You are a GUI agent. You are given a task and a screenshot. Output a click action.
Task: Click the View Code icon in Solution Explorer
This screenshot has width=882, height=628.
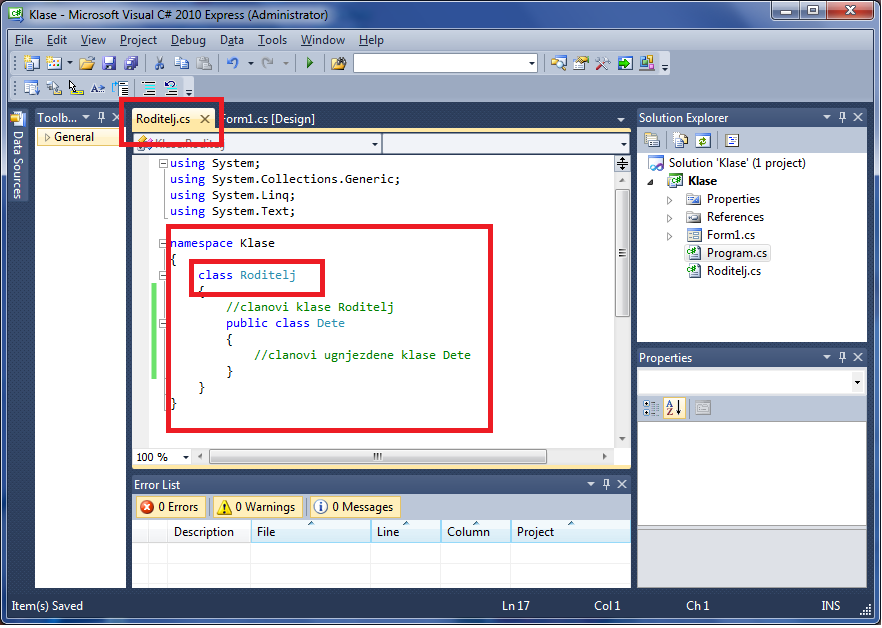[x=731, y=140]
